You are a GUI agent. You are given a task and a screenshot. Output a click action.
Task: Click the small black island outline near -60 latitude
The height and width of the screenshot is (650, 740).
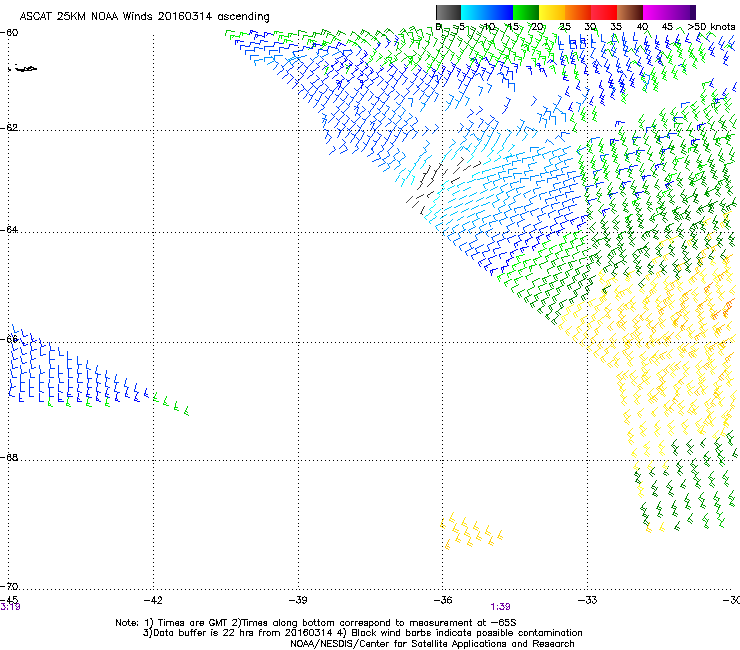pyautogui.click(x=23, y=69)
